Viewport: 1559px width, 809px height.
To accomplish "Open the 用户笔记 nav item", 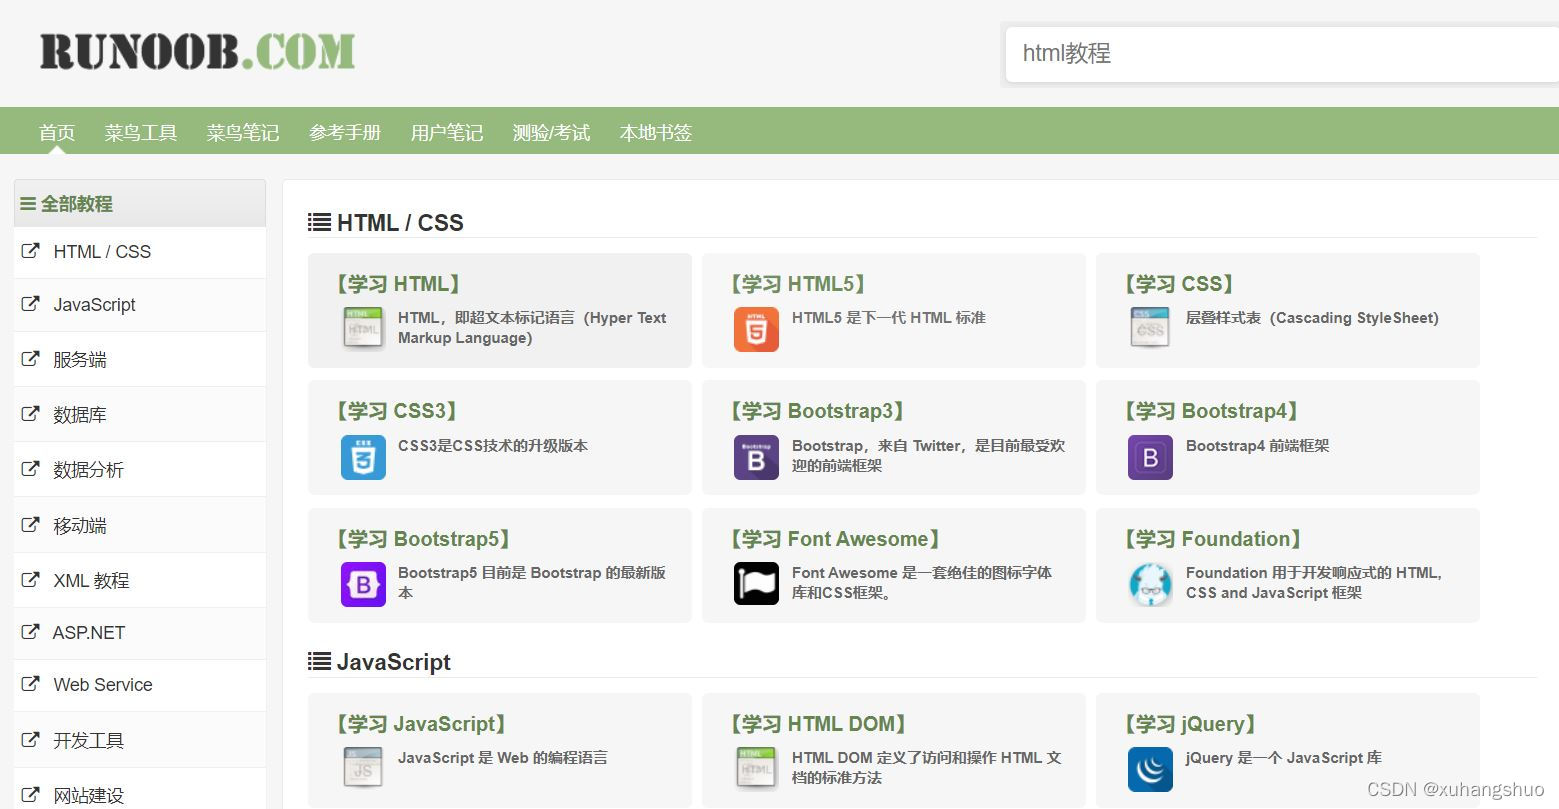I will (x=447, y=132).
